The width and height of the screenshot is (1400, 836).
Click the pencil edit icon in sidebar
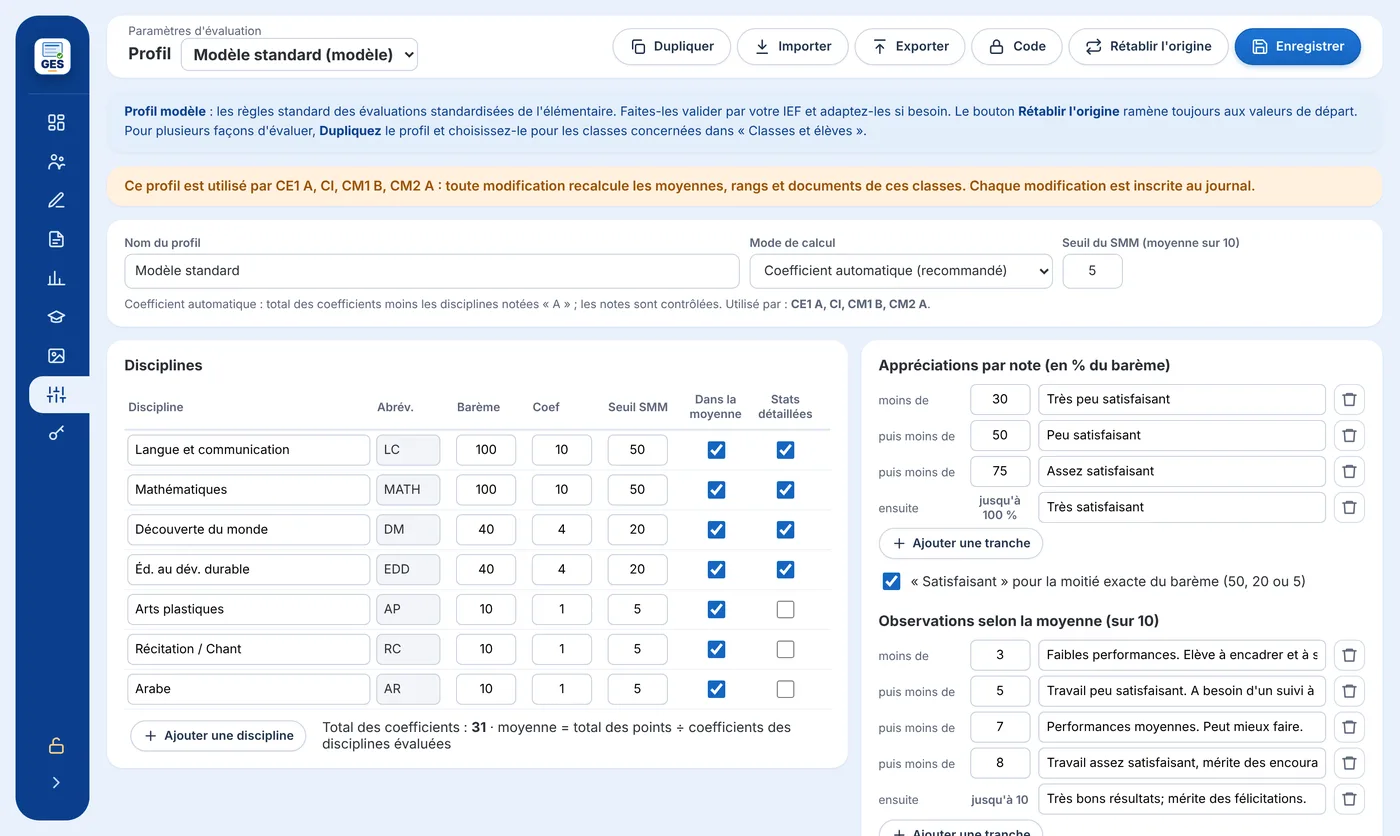(56, 200)
